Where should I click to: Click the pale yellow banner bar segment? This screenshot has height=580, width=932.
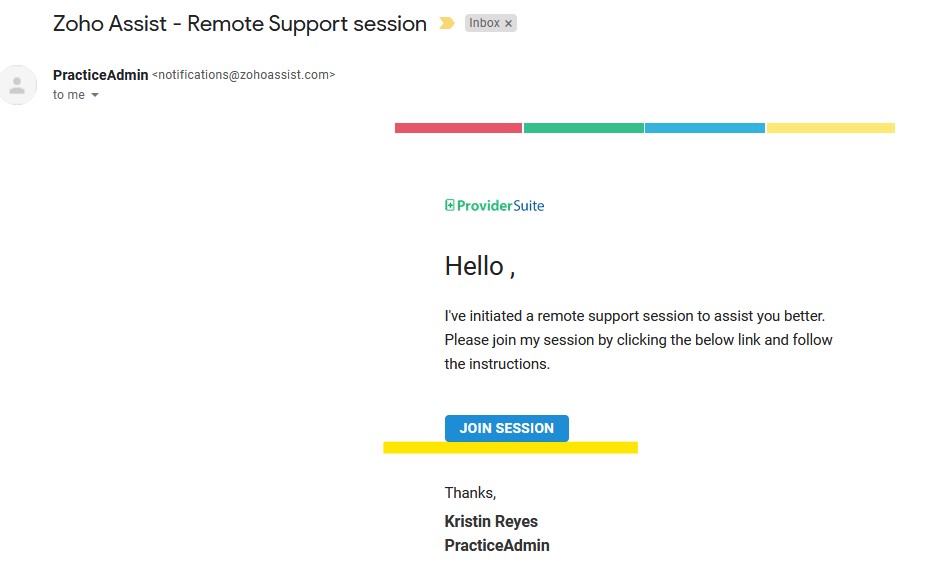click(x=831, y=128)
